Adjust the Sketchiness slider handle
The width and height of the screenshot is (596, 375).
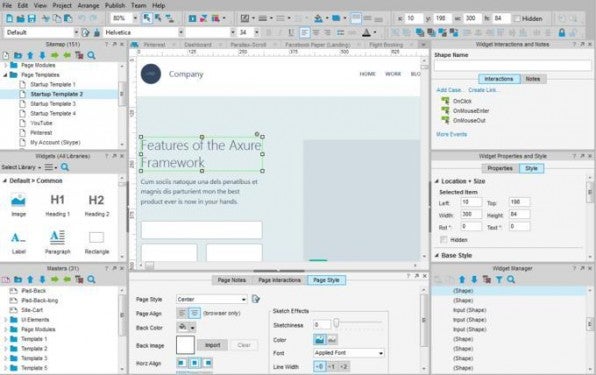point(336,323)
